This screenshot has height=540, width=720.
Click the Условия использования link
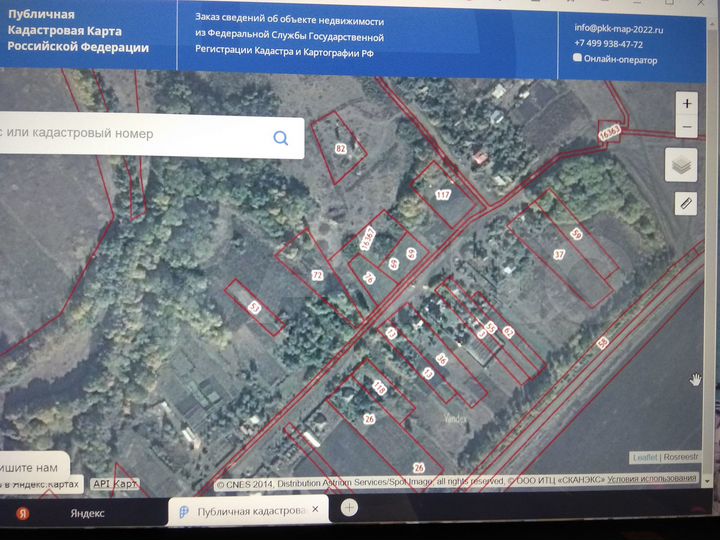coord(652,478)
